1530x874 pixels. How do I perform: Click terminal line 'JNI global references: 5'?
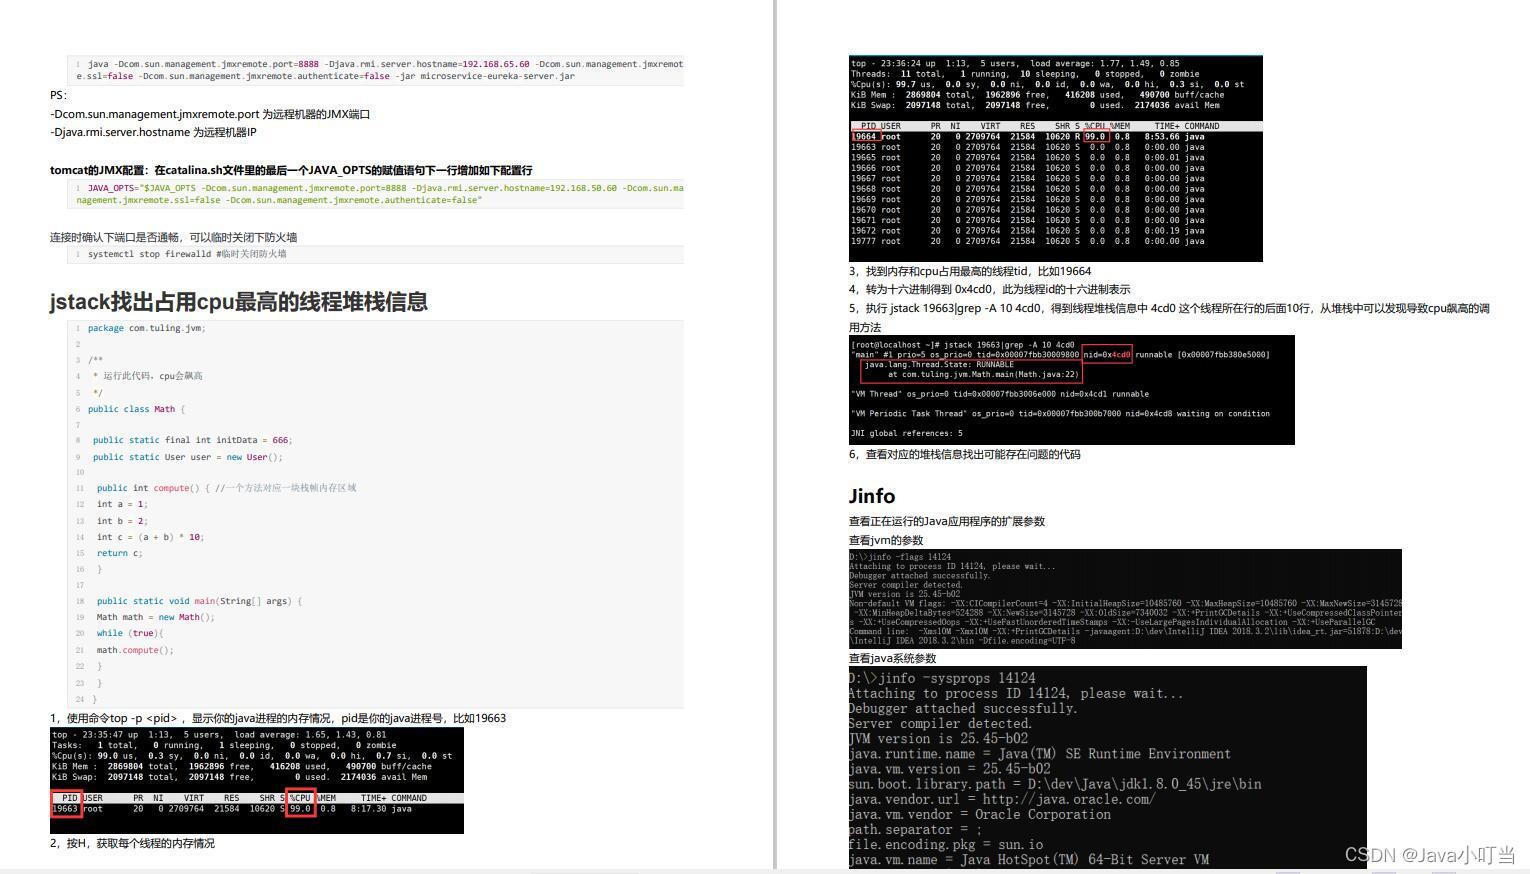[x=907, y=433]
